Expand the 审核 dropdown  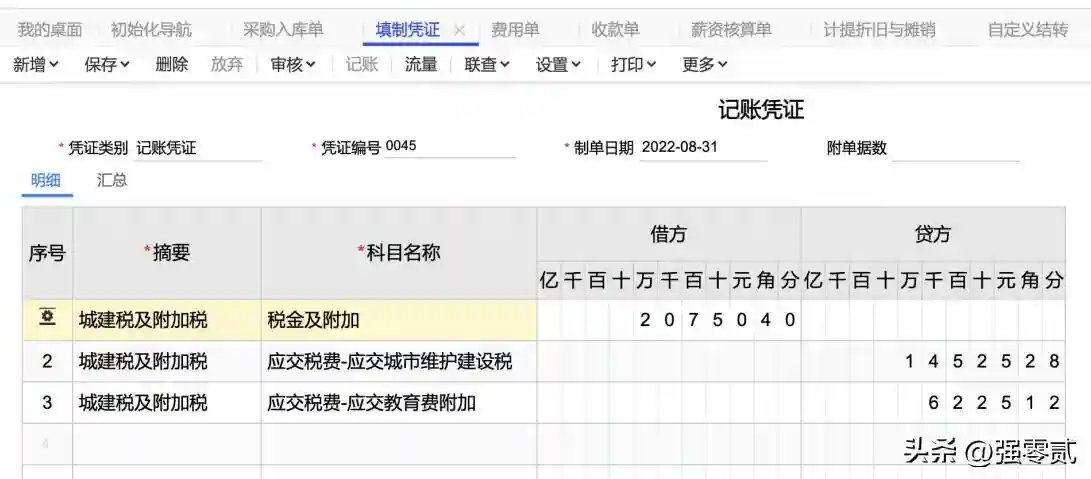(x=293, y=64)
